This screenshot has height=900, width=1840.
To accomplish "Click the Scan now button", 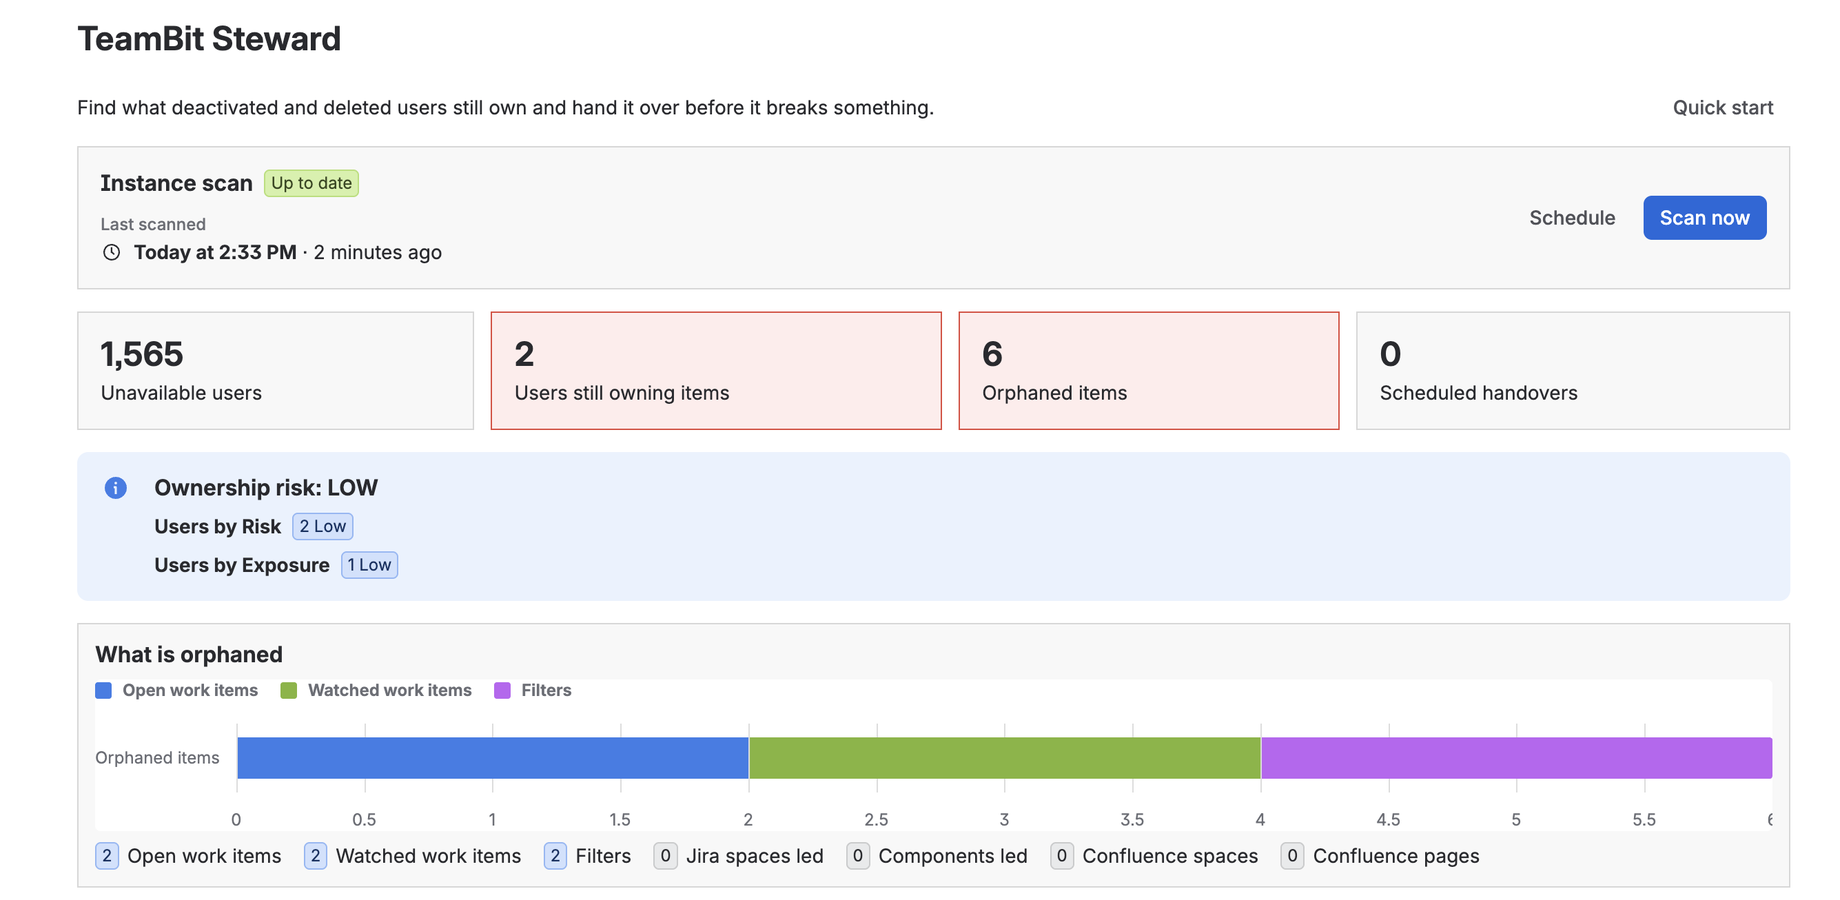I will [1704, 218].
